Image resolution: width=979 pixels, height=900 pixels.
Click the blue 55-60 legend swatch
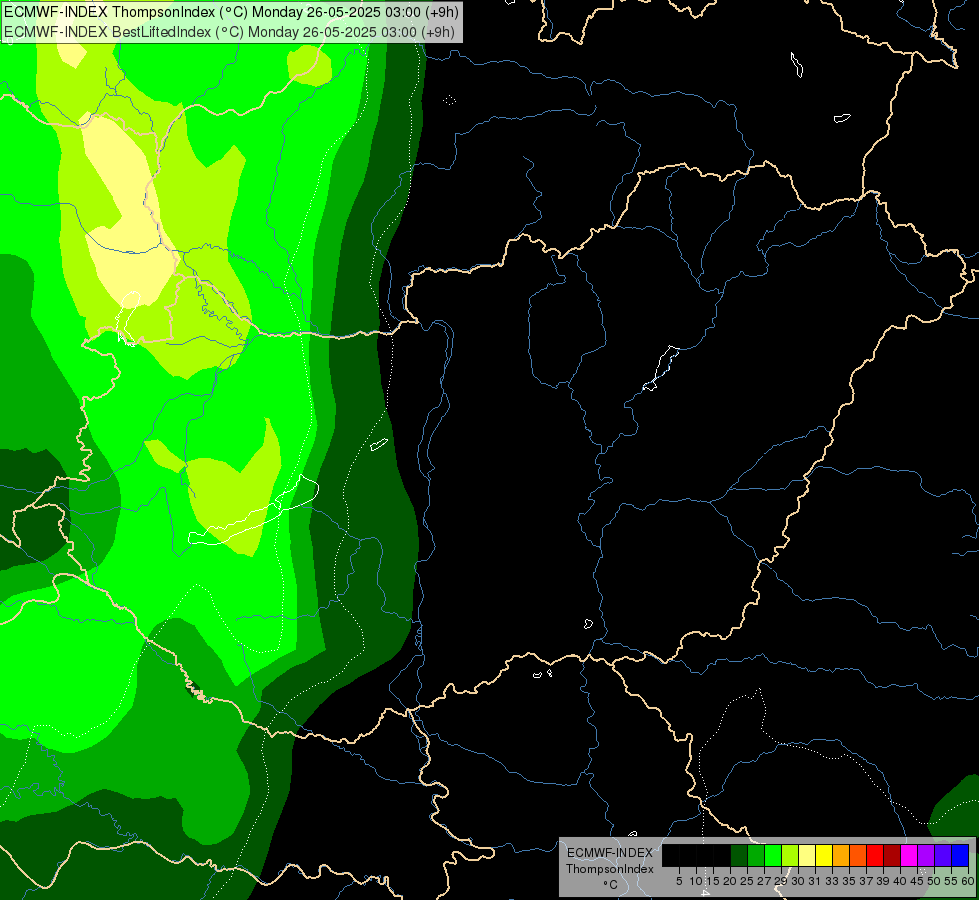tap(960, 855)
